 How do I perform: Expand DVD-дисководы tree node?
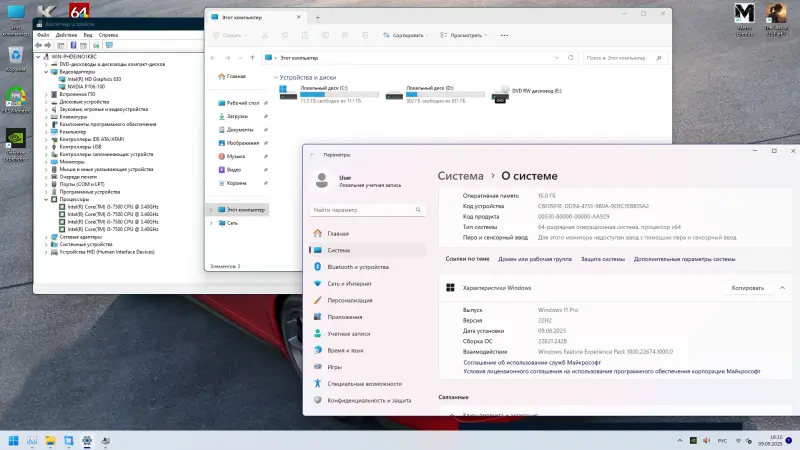[46, 64]
